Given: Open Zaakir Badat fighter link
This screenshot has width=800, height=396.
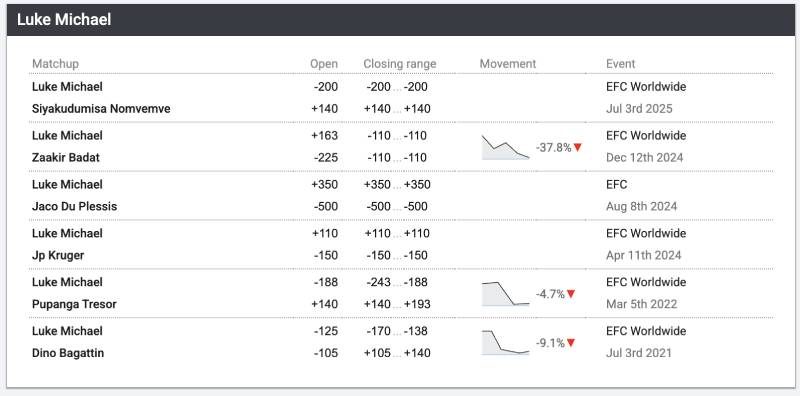Looking at the screenshot, I should (x=66, y=157).
